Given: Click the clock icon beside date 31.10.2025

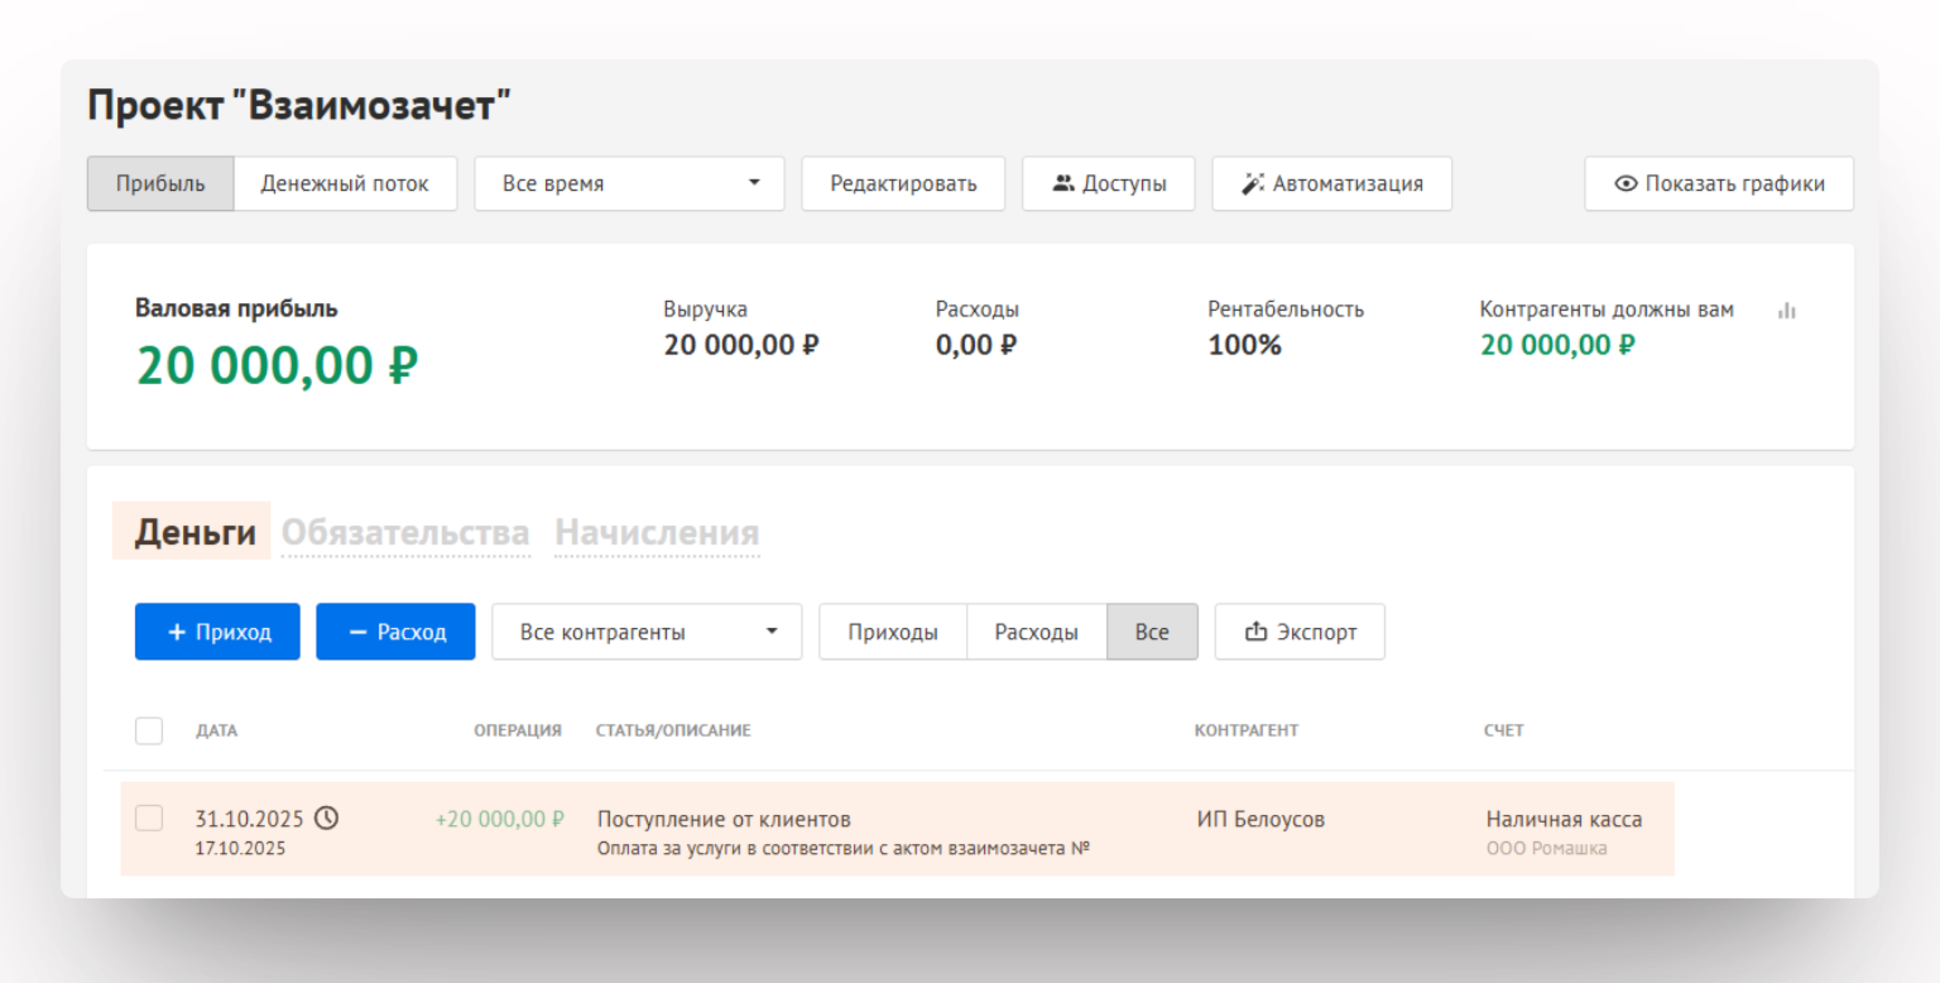Looking at the screenshot, I should tap(327, 818).
